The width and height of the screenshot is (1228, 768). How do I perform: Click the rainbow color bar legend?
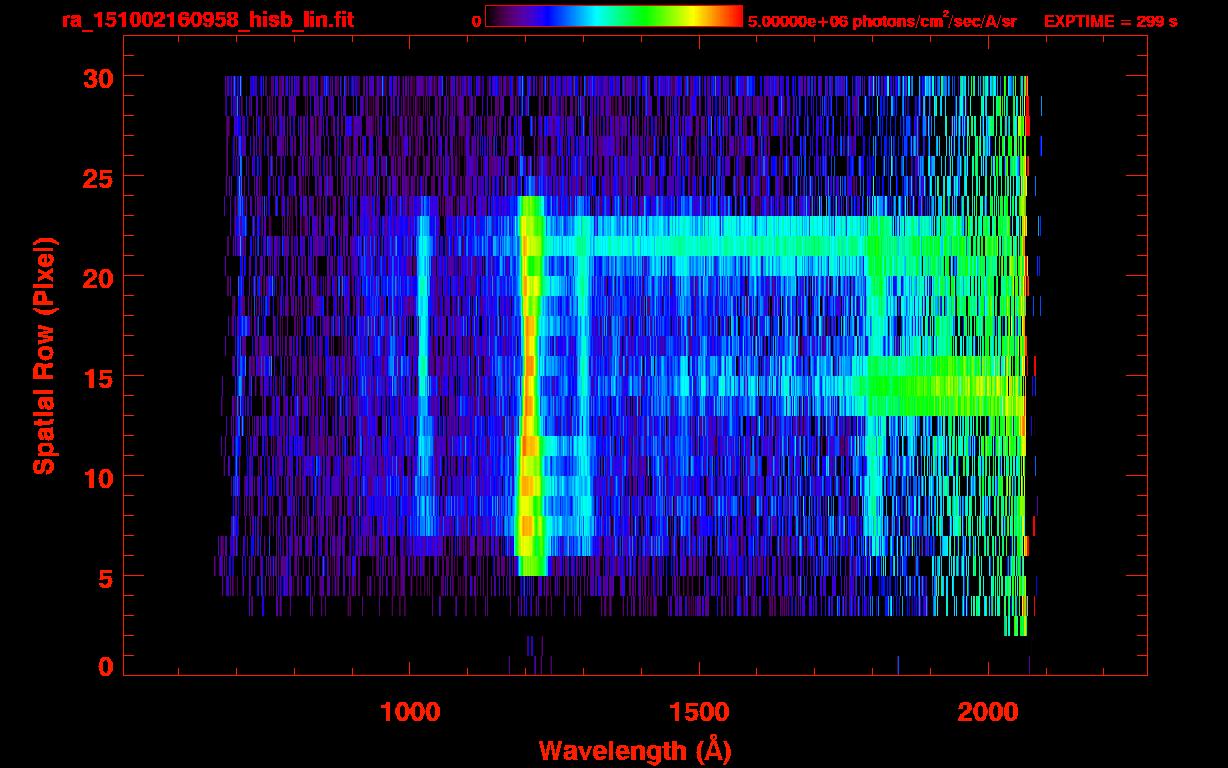614,16
